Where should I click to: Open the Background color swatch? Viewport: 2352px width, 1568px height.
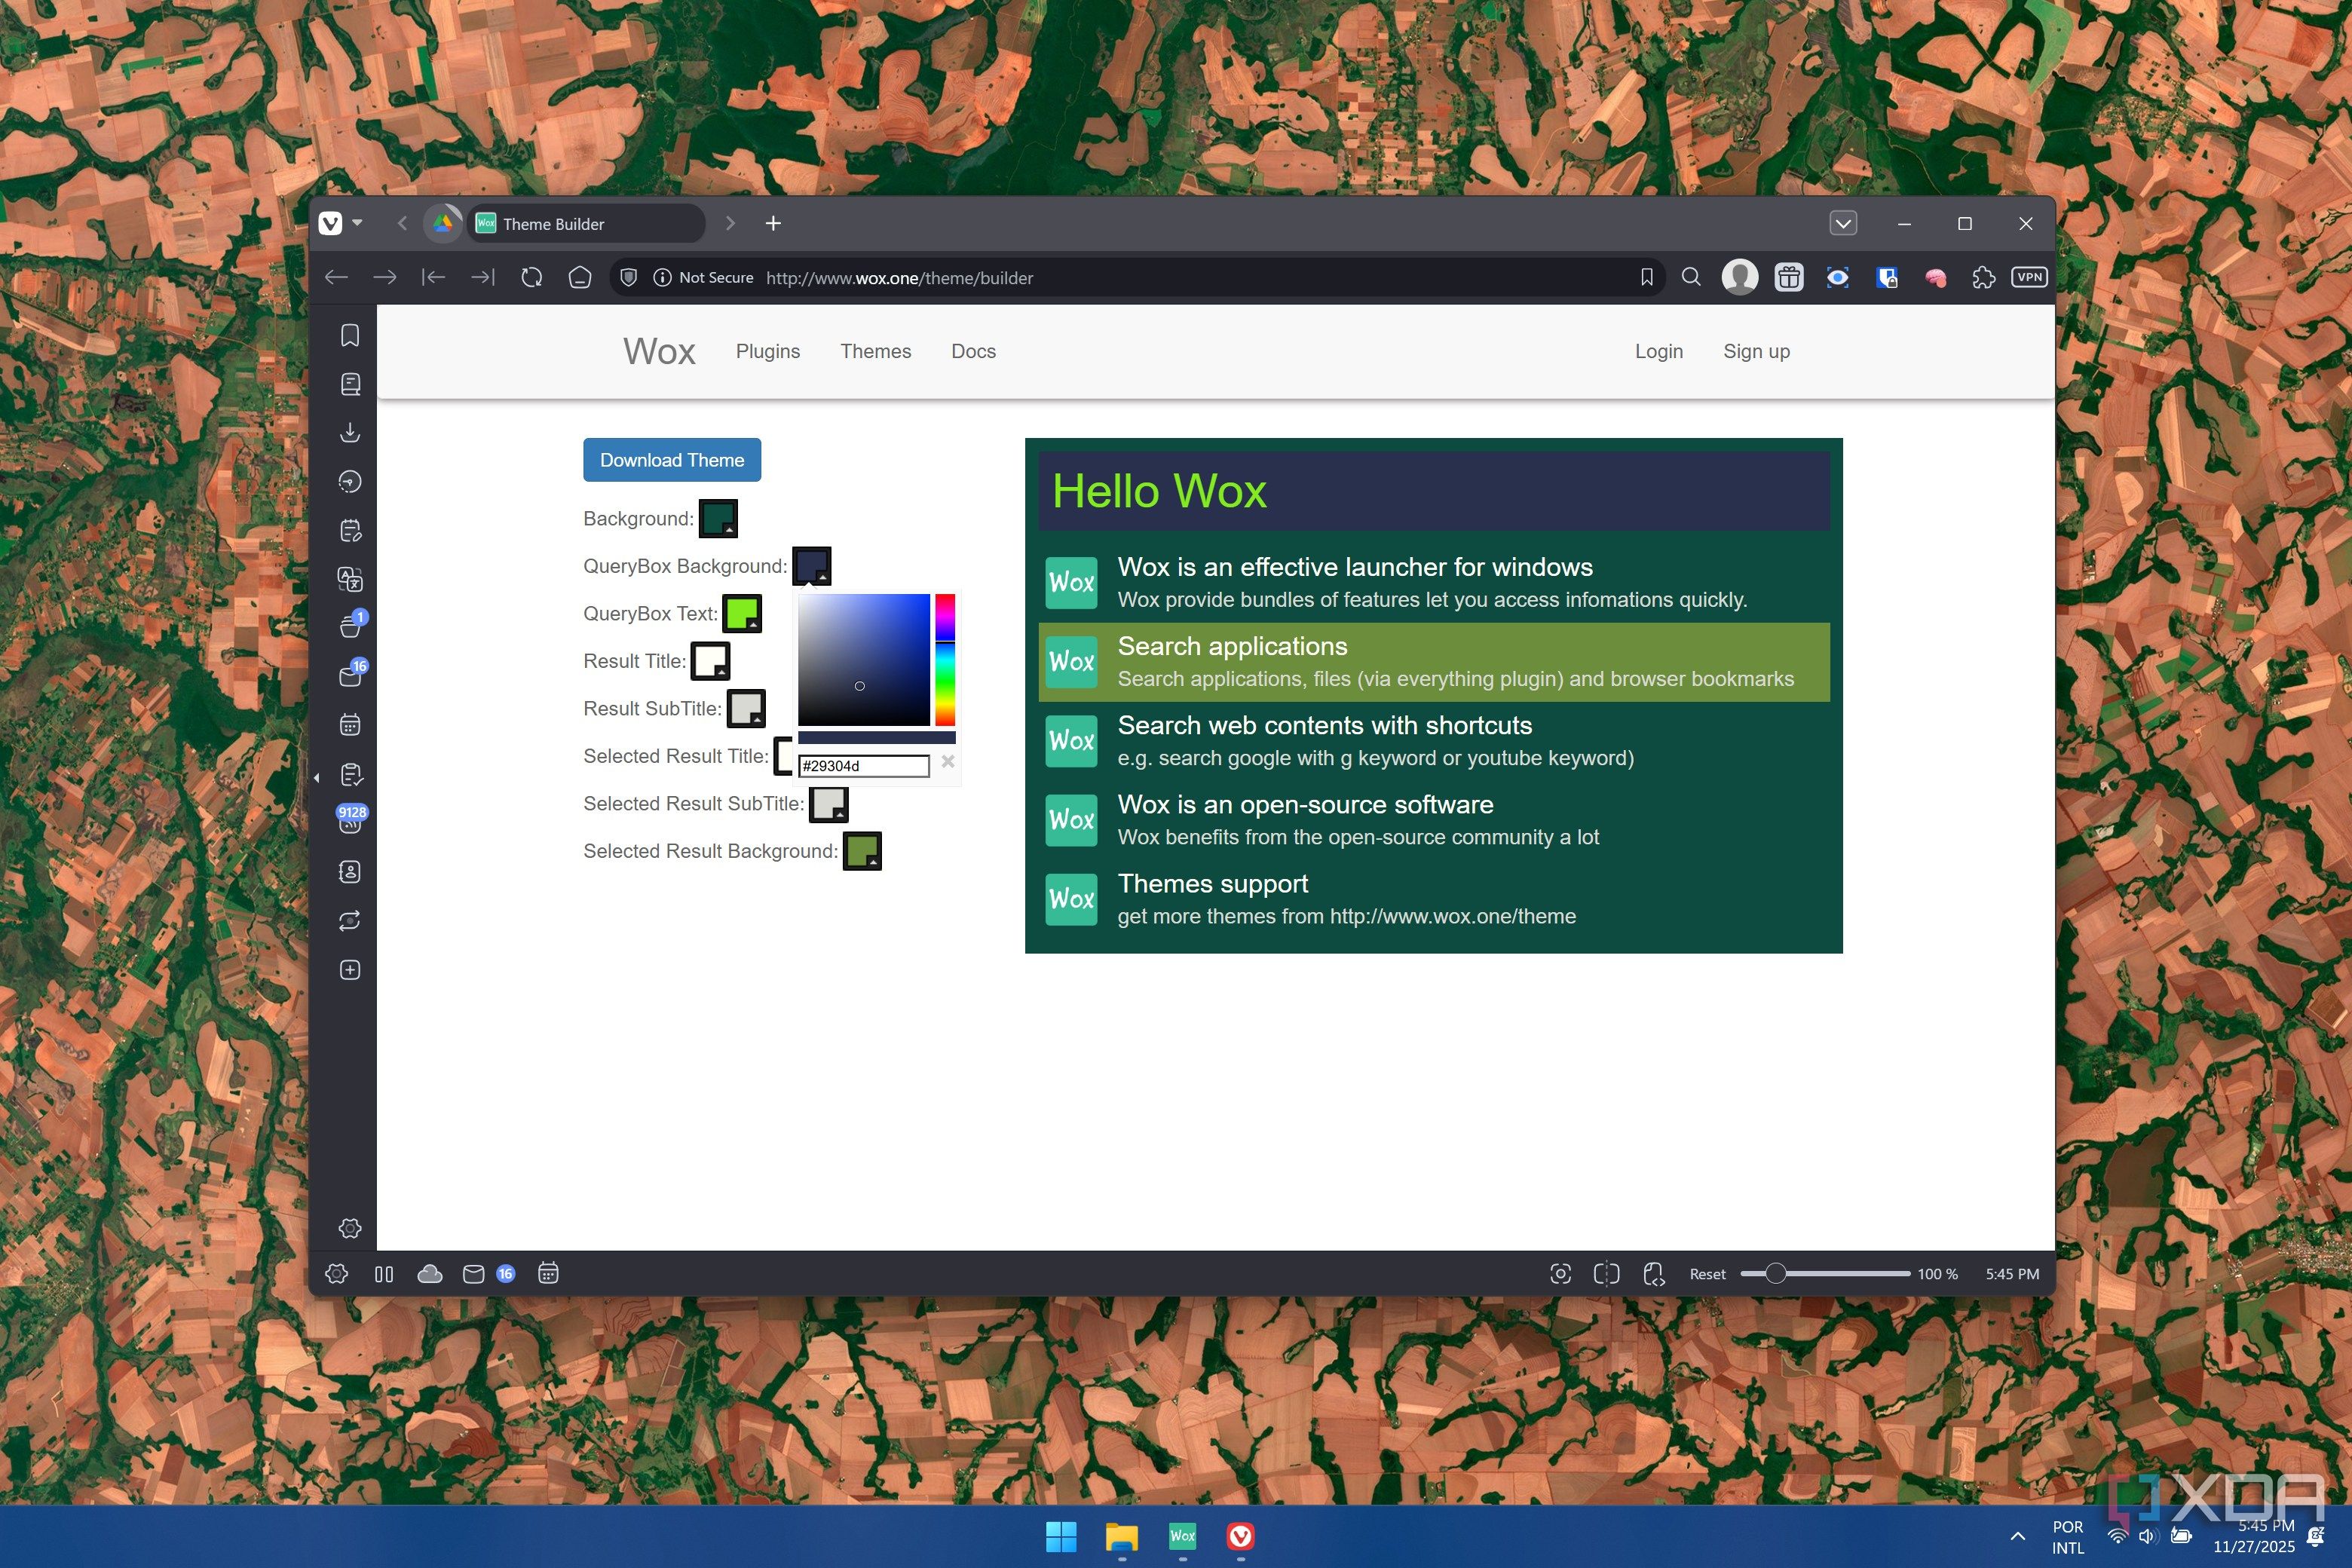[x=718, y=518]
